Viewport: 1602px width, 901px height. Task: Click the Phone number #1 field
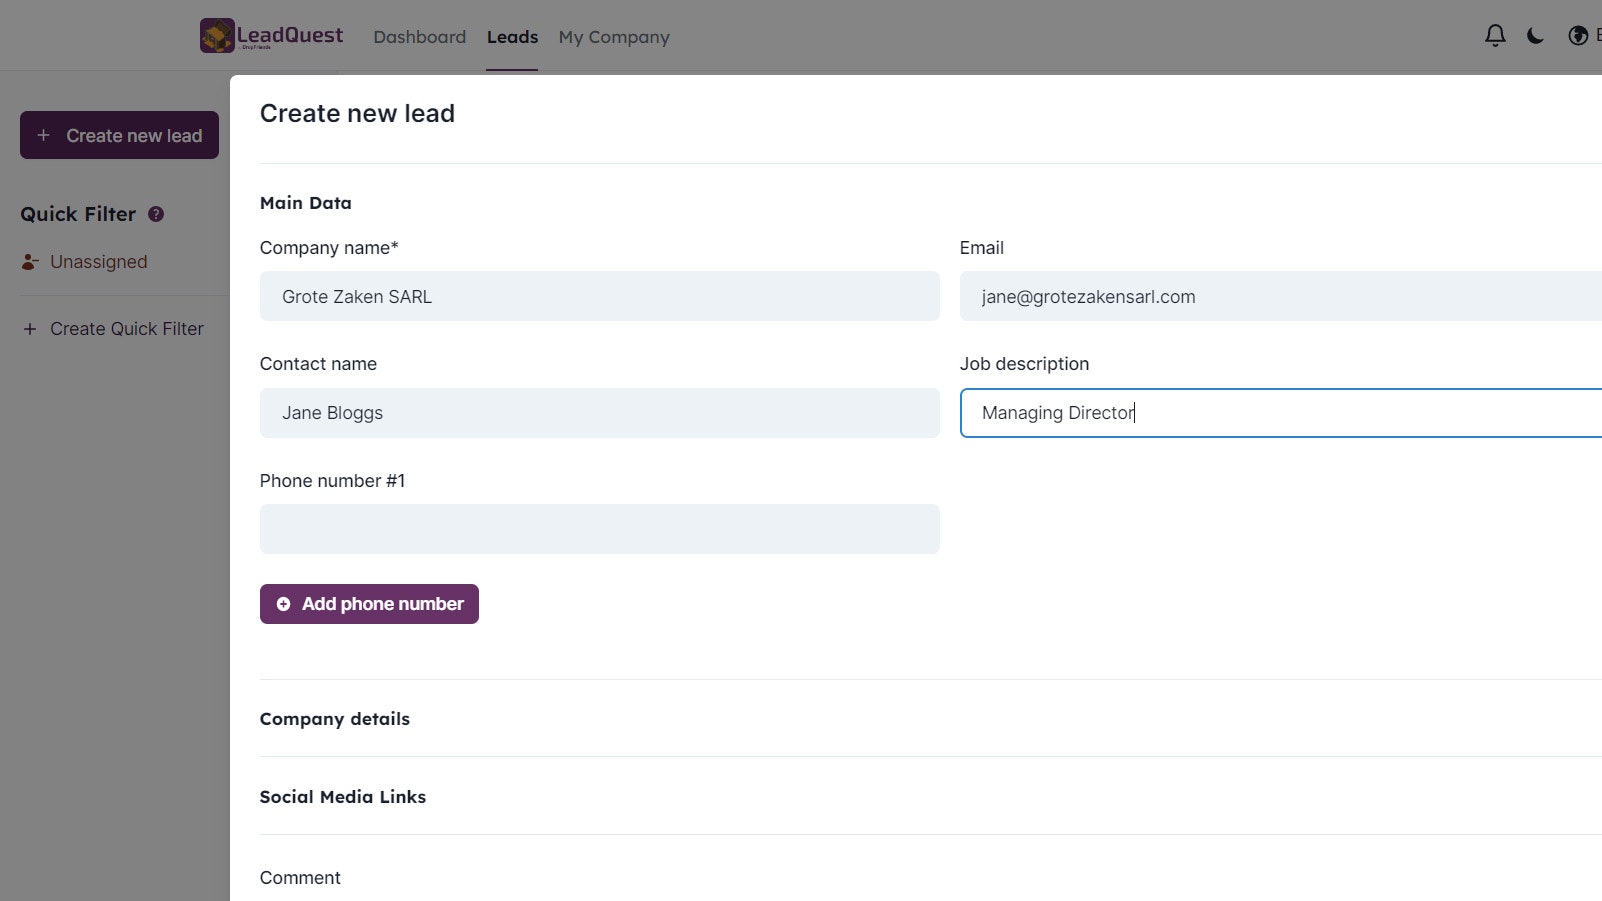pyautogui.click(x=600, y=529)
